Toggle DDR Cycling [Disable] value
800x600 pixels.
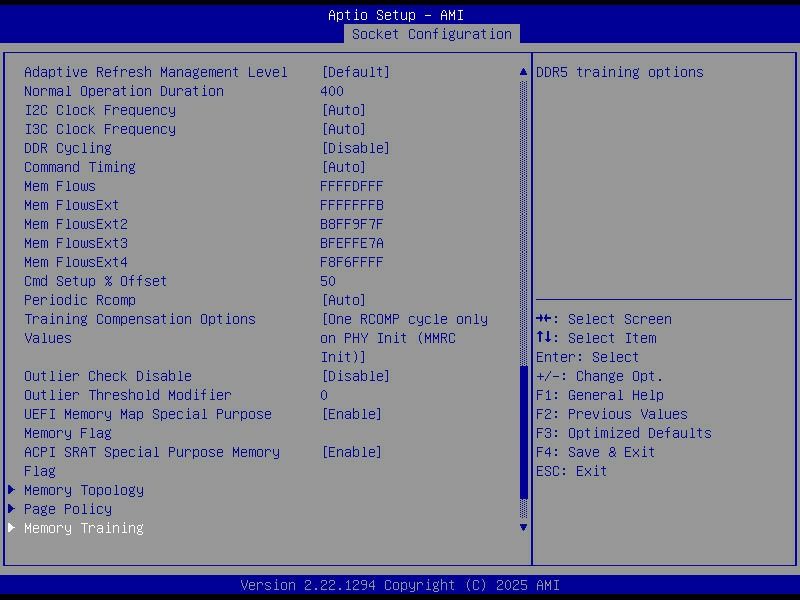pos(356,148)
